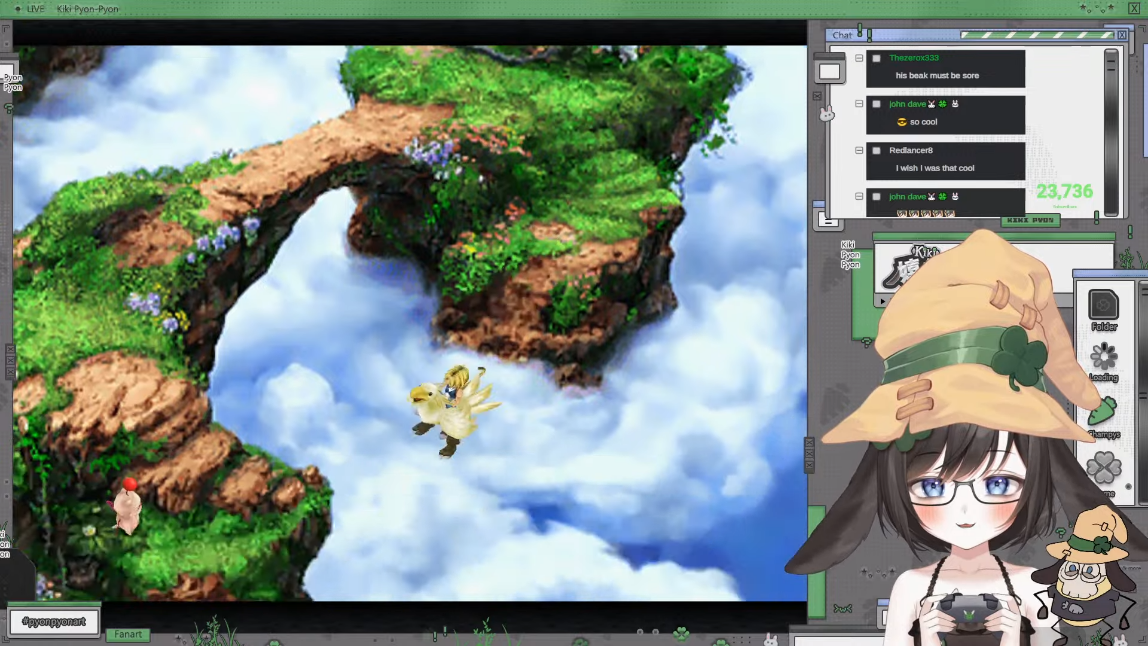Click text 'I wish I was that cool'
Viewport: 1148px width, 646px height.
(x=935, y=168)
